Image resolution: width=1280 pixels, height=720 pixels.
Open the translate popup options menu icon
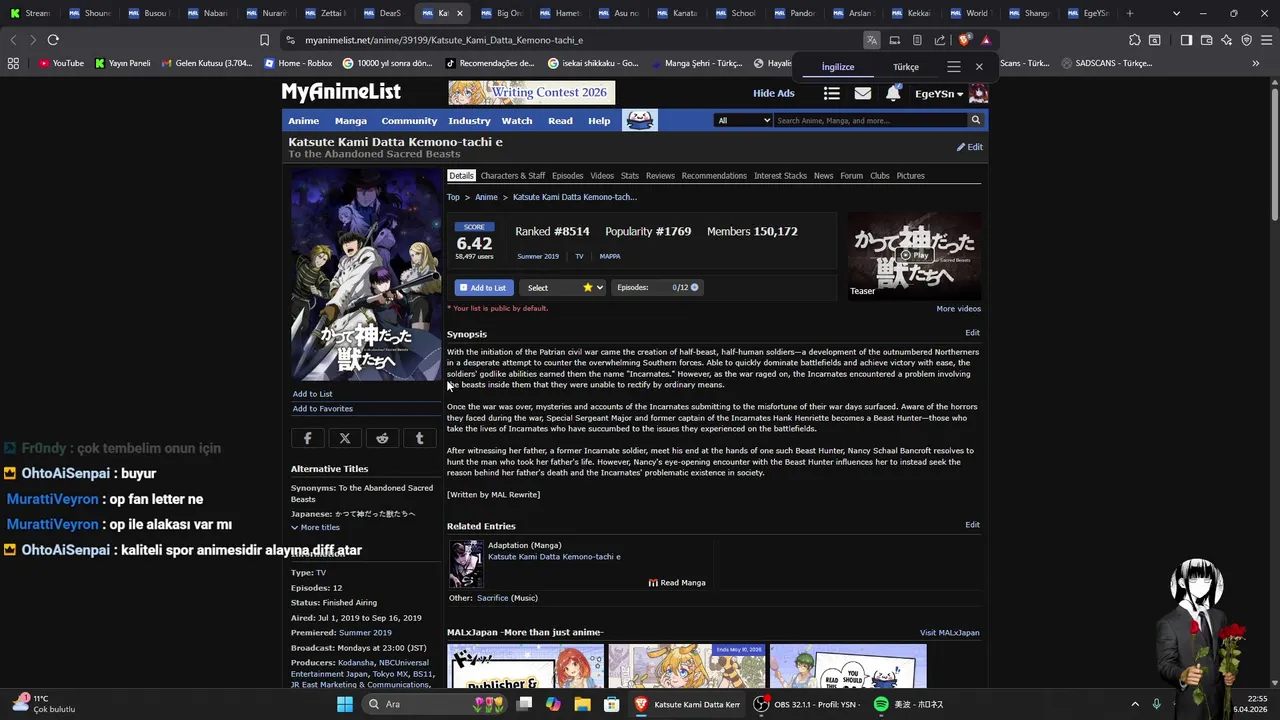click(x=954, y=66)
